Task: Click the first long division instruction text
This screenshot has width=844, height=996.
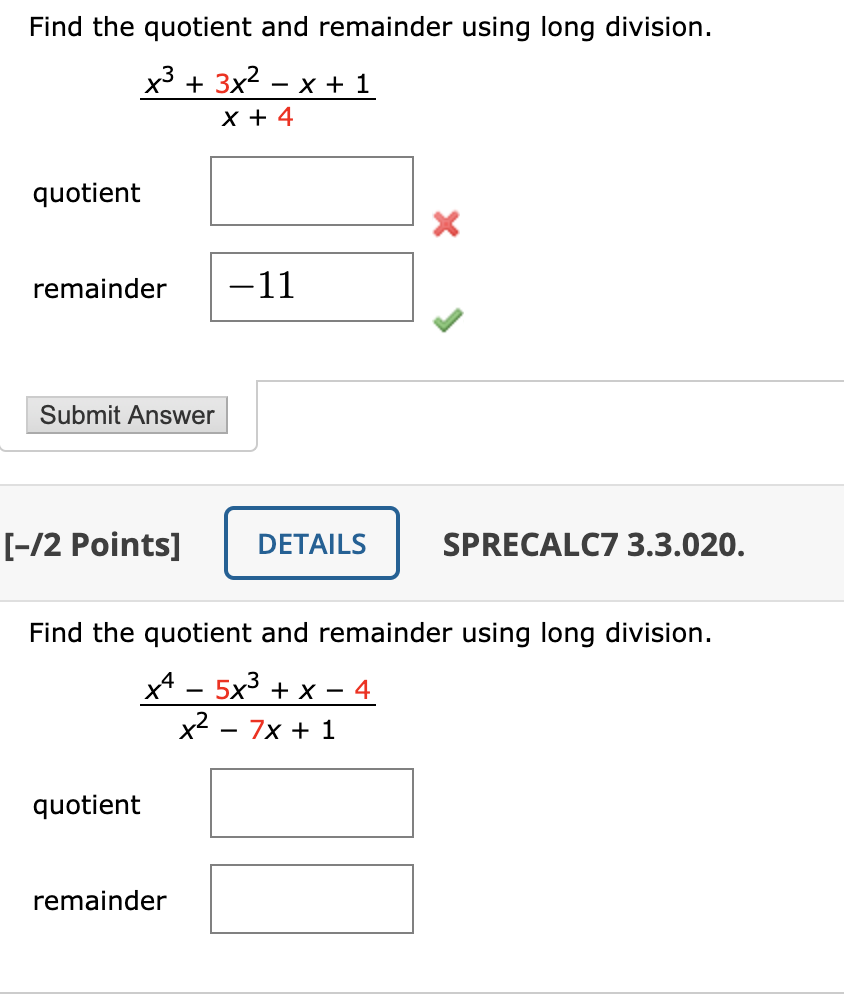Action: [x=370, y=27]
